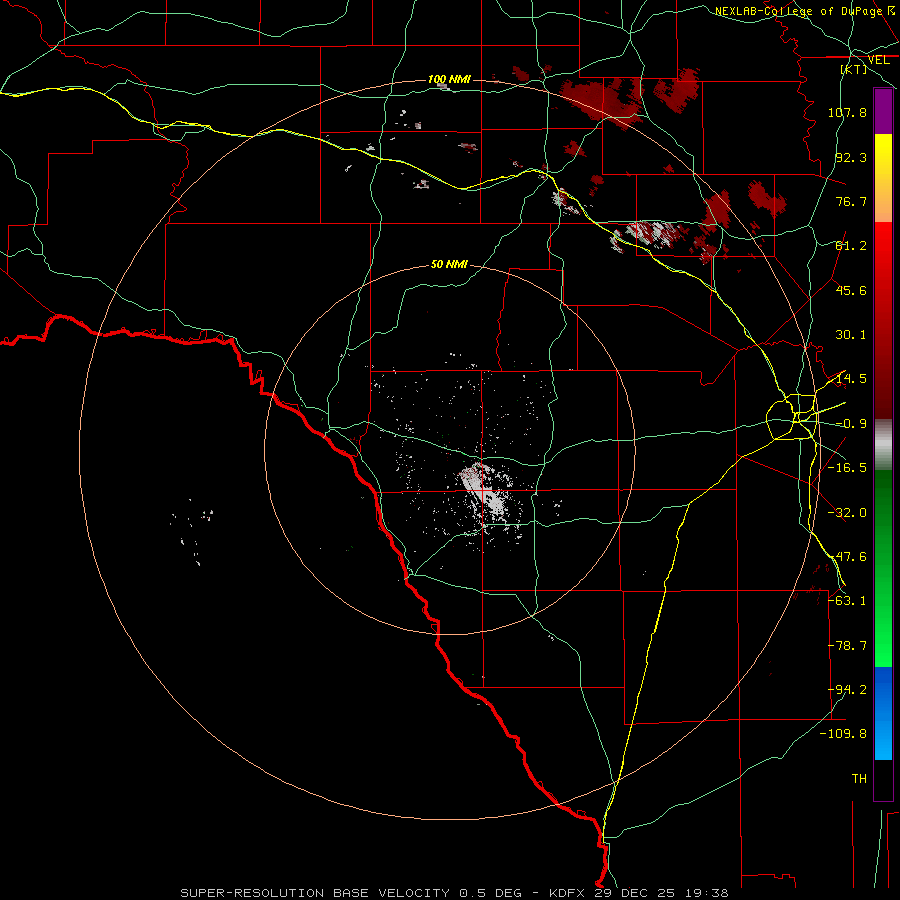Click the 107.8 velocity scale value
Viewport: 900px width, 900px height.
coord(847,112)
